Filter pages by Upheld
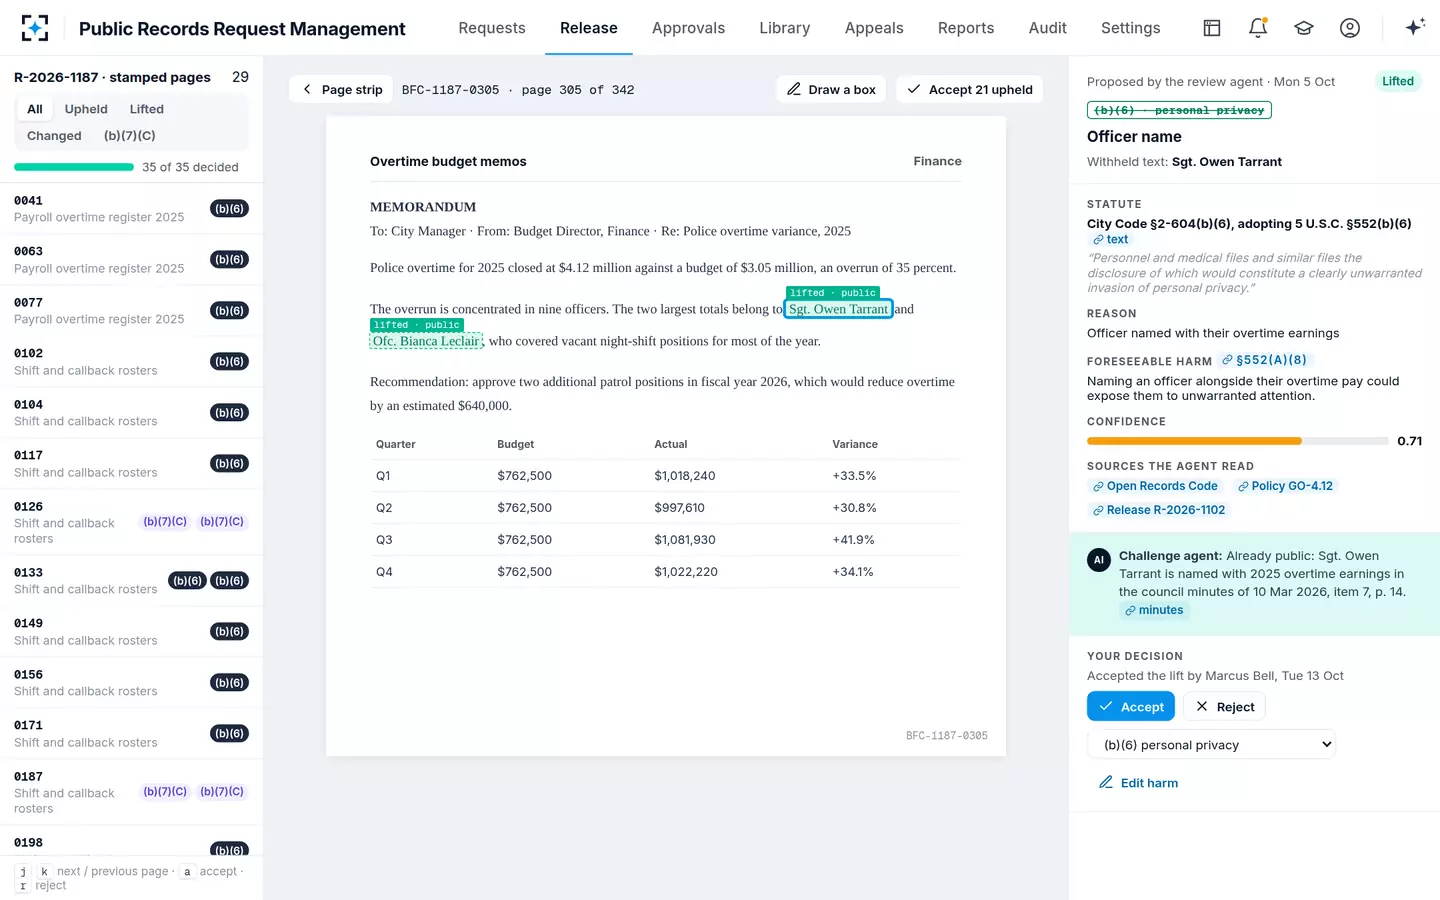 [86, 109]
